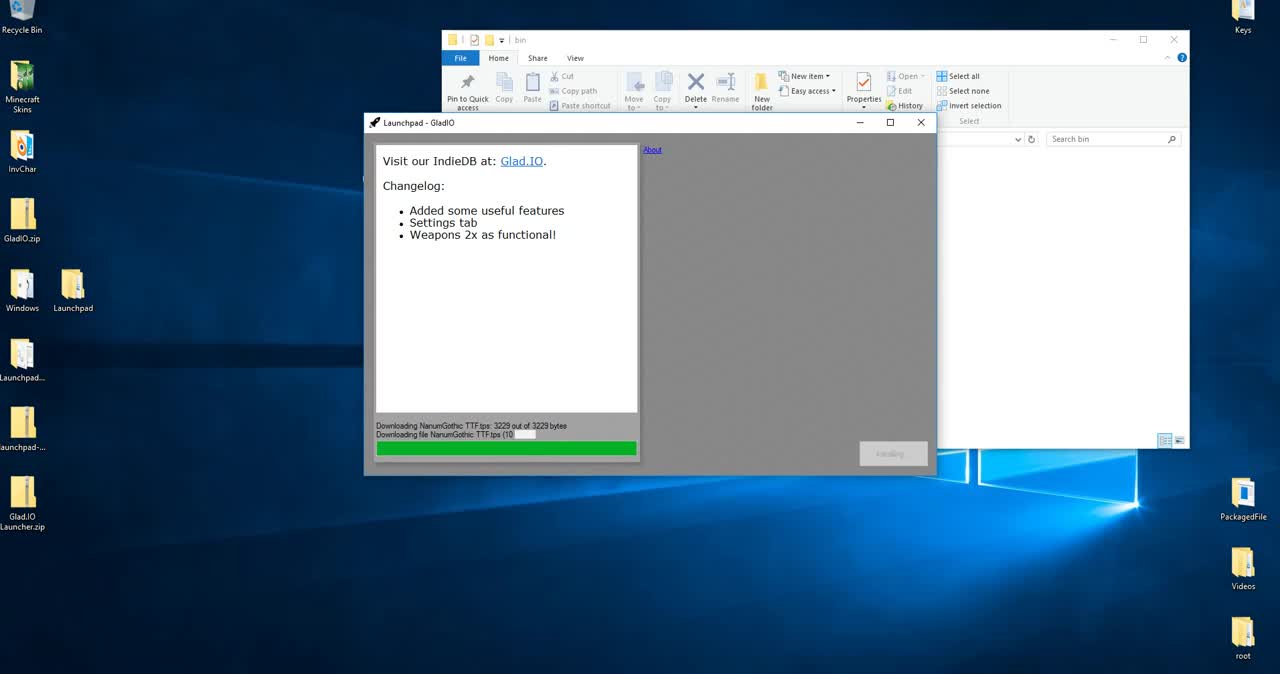Click the Properties checkmark in Explorer title bar
This screenshot has height=674, width=1280.
[475, 40]
